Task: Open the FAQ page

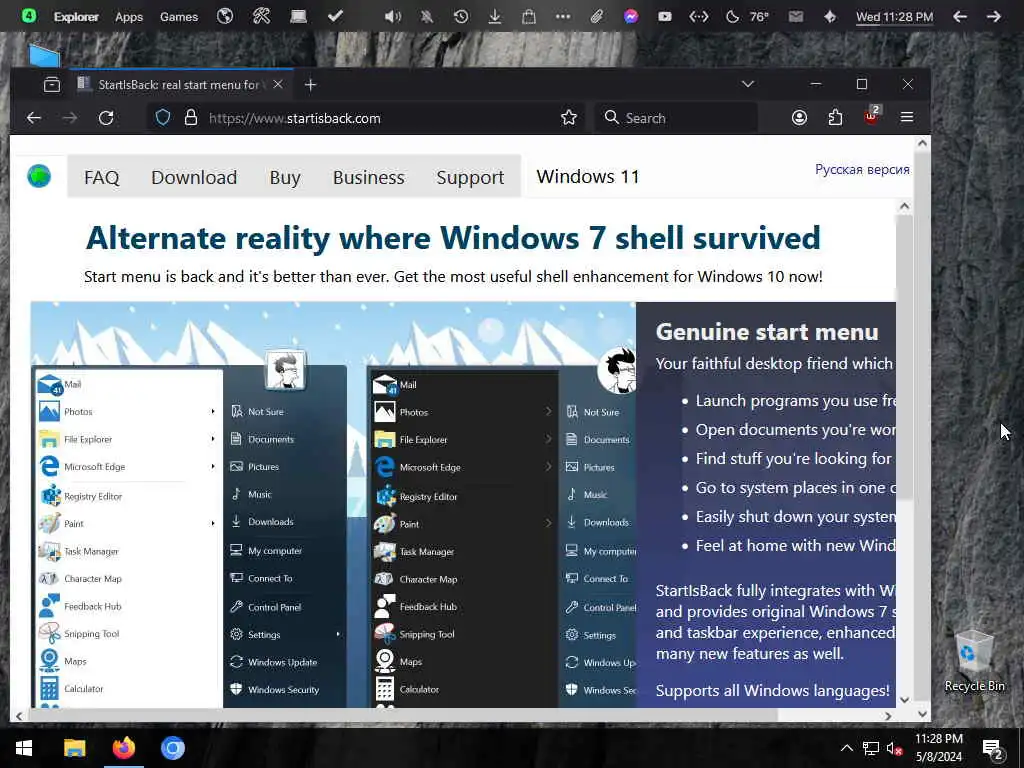Action: coord(102,177)
